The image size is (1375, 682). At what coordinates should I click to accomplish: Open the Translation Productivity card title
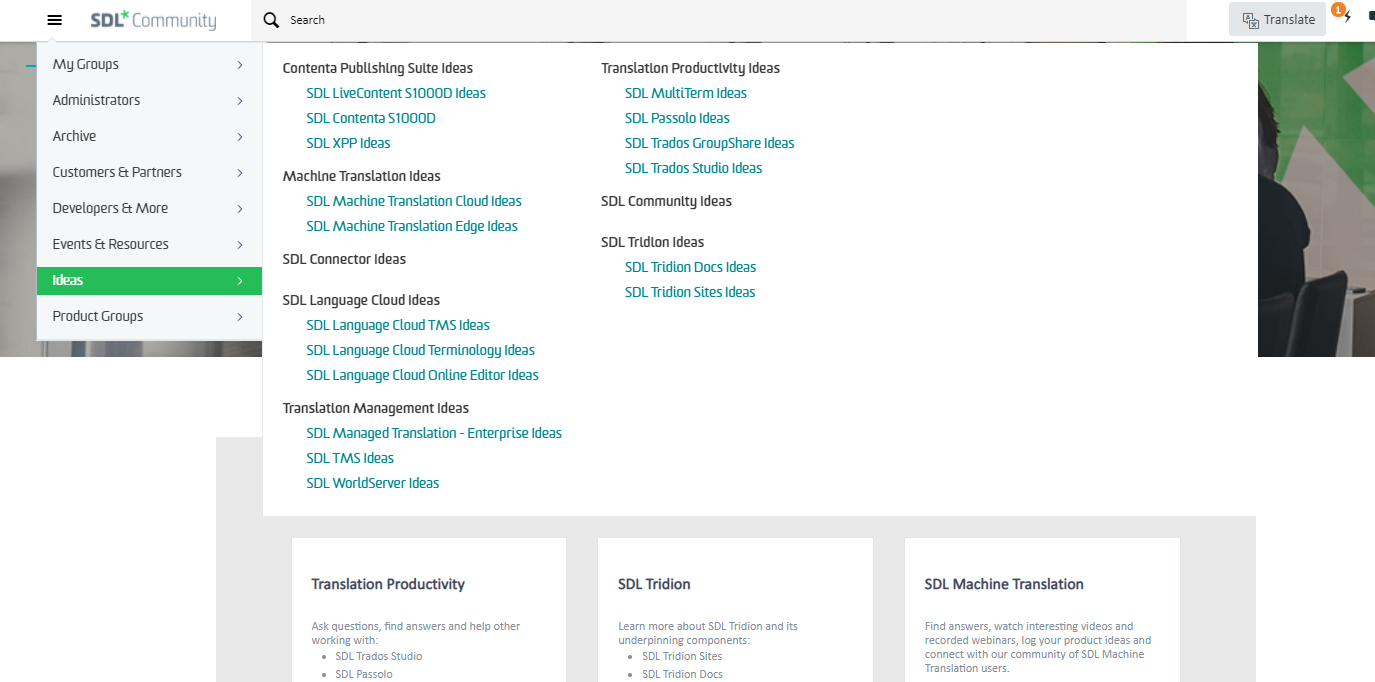(388, 584)
